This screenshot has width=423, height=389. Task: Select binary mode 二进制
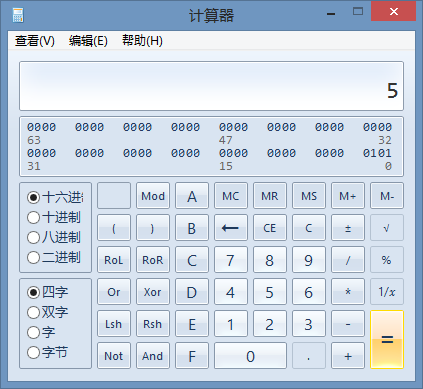[54, 257]
